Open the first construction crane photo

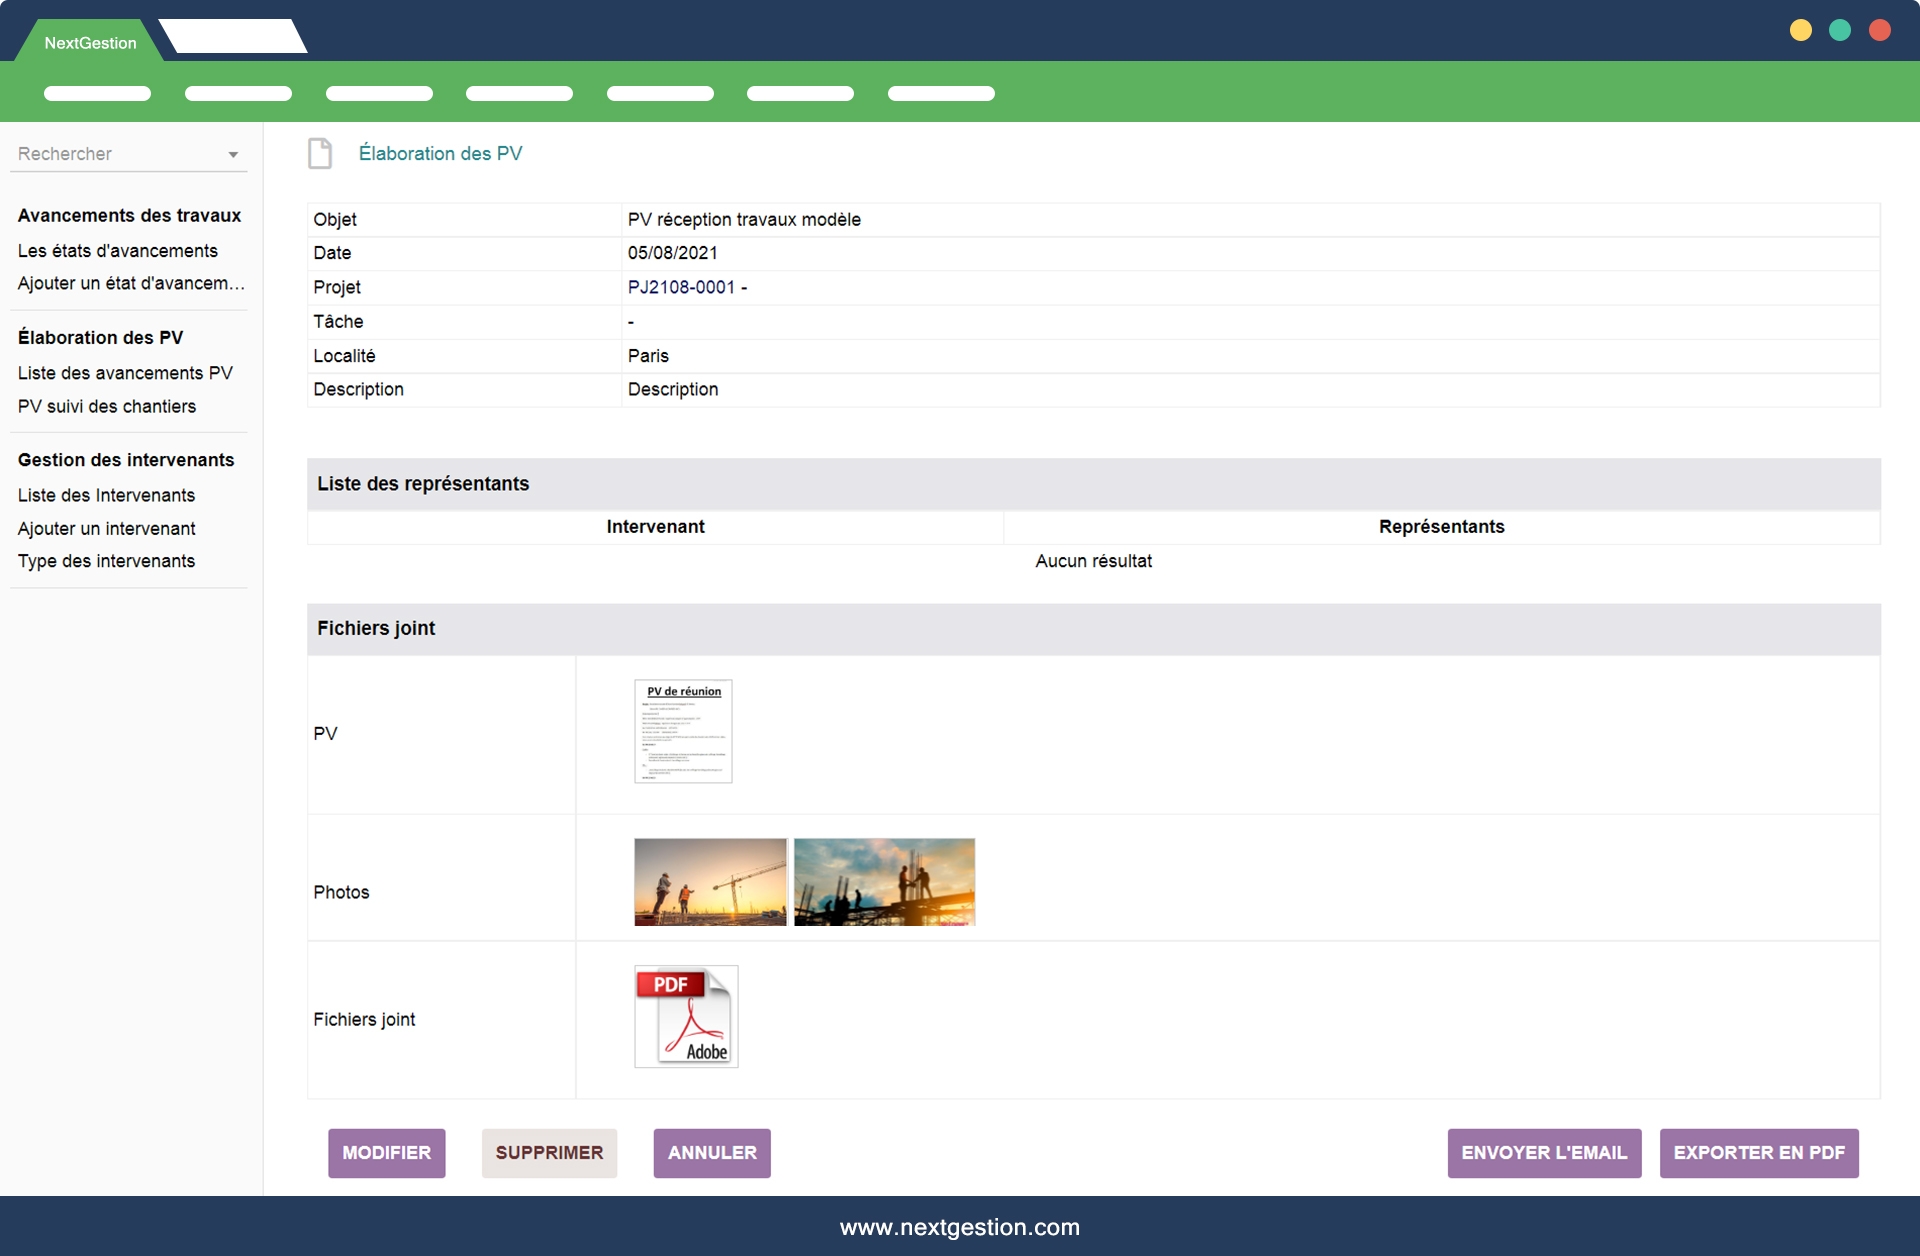click(x=710, y=881)
